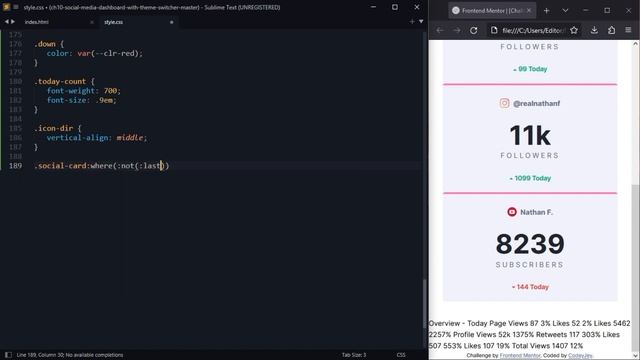
Task: Click the Sublime Text app logo
Action: click(x=6, y=7)
